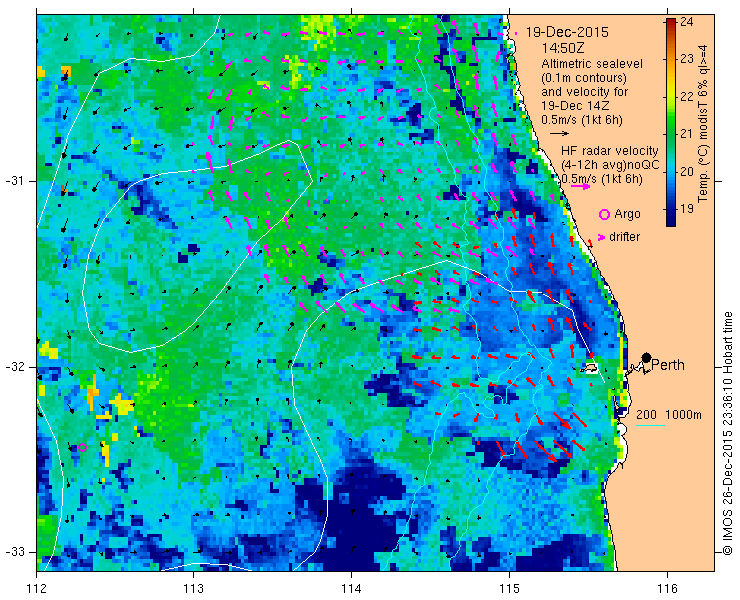Click the '19-Dec-2015' date text
Screen dimensions: 740x600
[567, 33]
